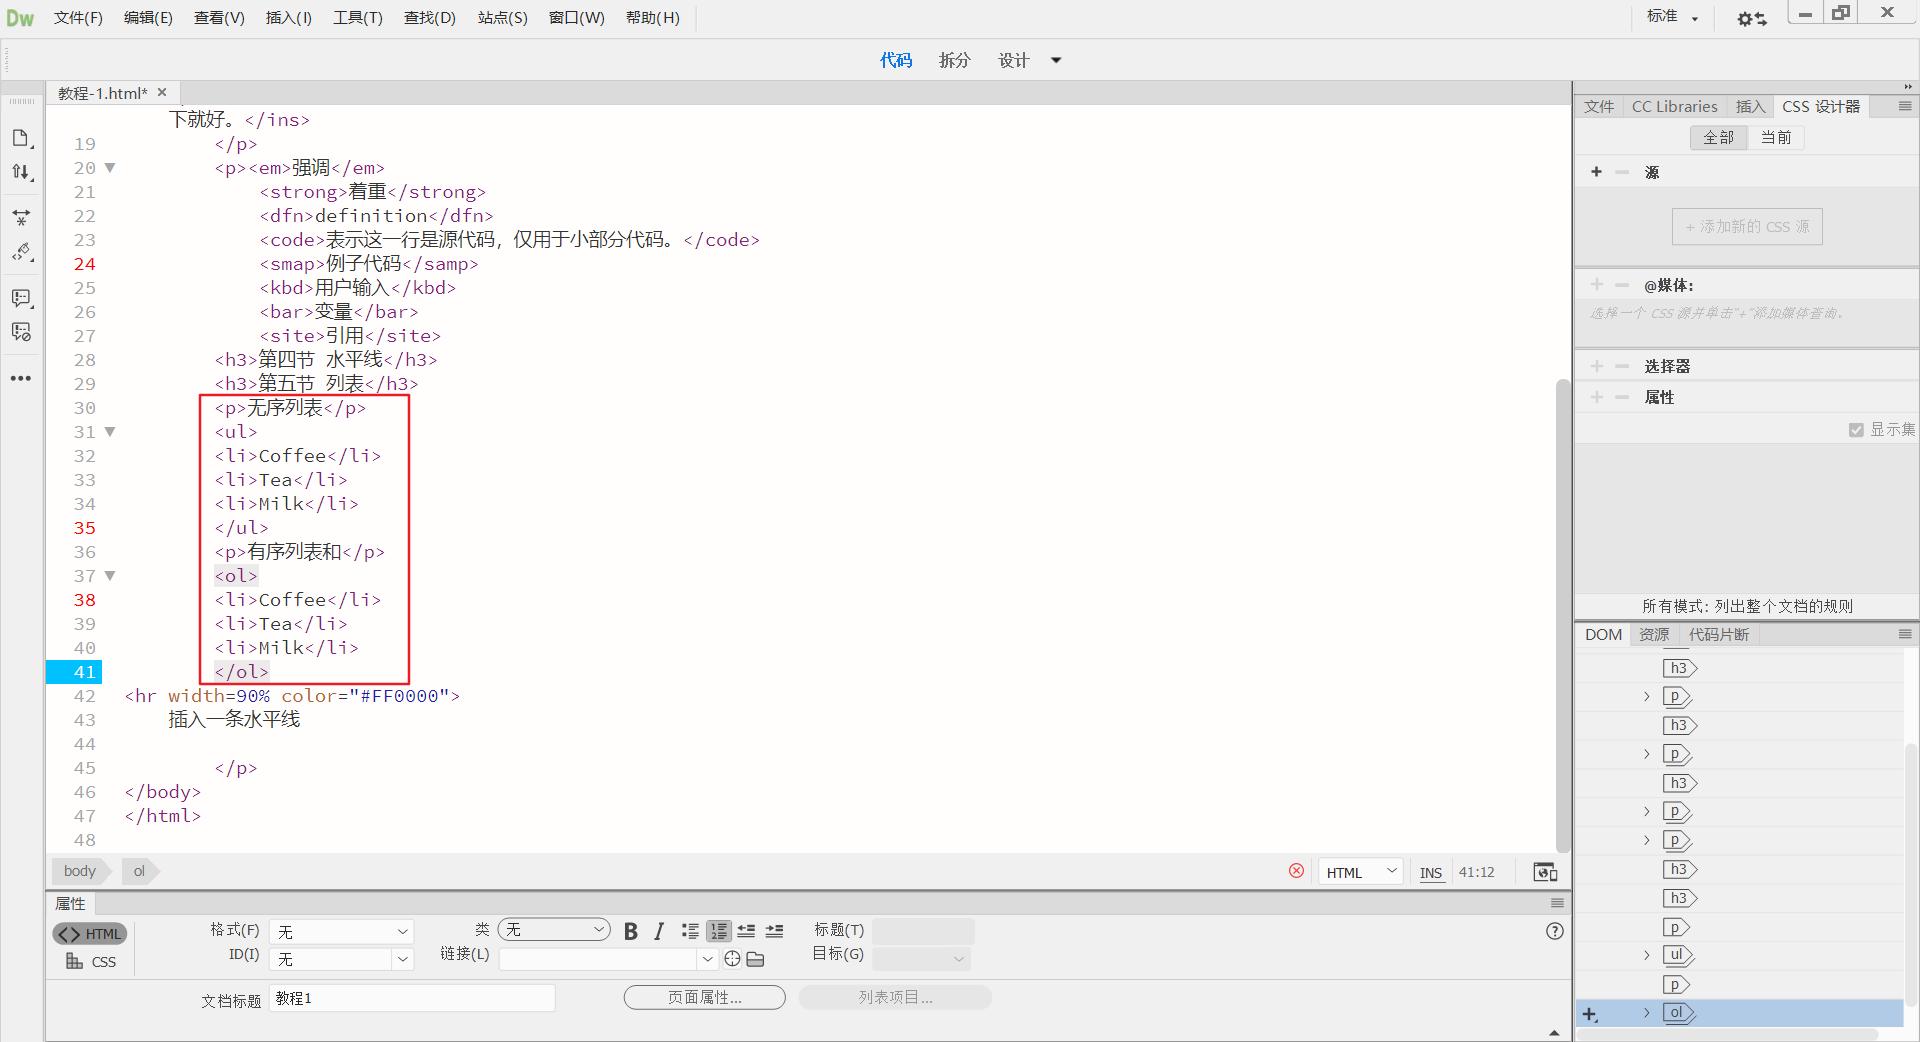
Task: Open the 站点(S) menu
Action: coord(503,18)
